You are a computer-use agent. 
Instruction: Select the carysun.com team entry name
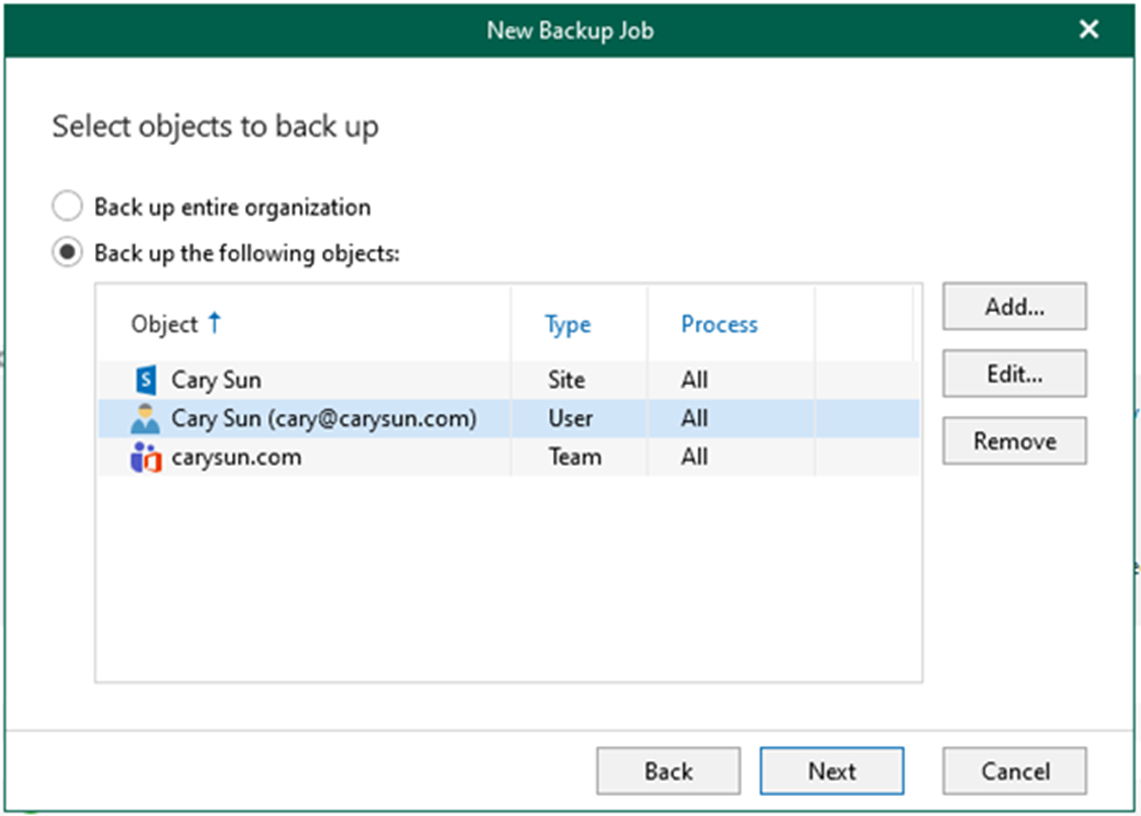(236, 458)
